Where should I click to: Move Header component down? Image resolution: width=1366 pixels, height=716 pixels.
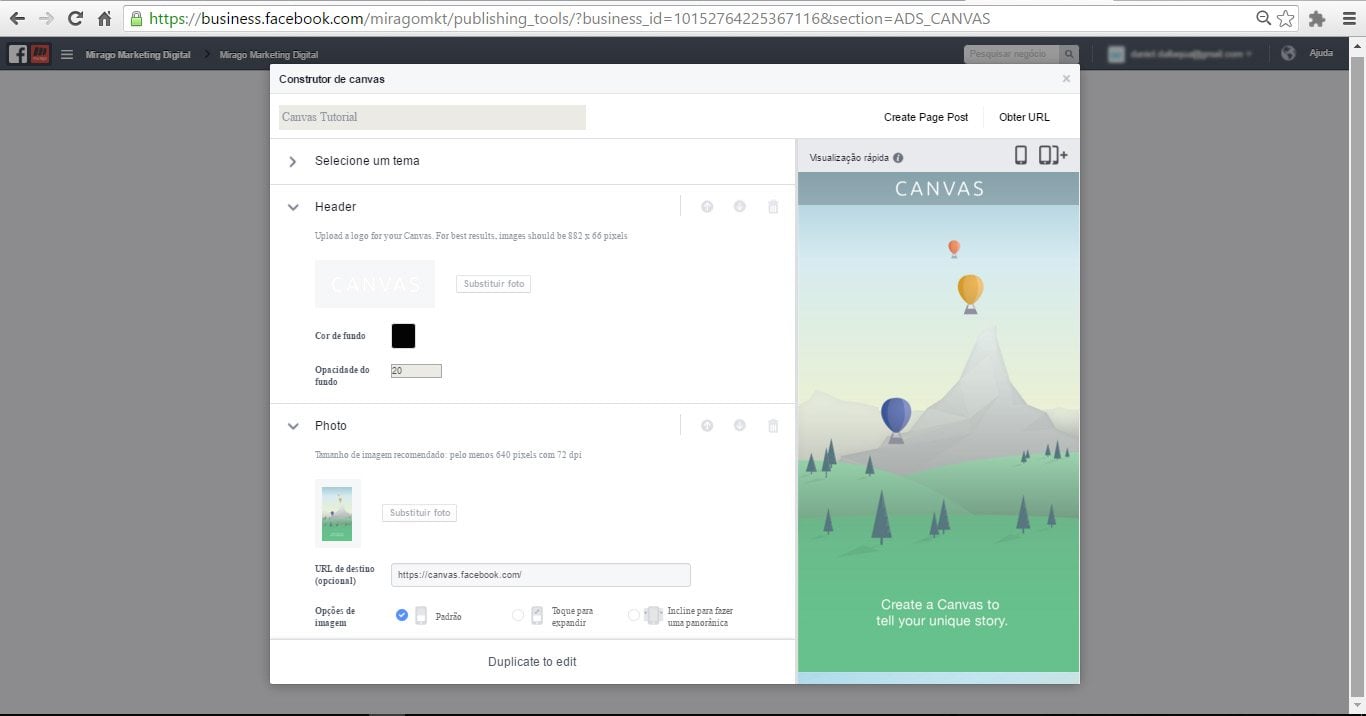[x=740, y=207]
